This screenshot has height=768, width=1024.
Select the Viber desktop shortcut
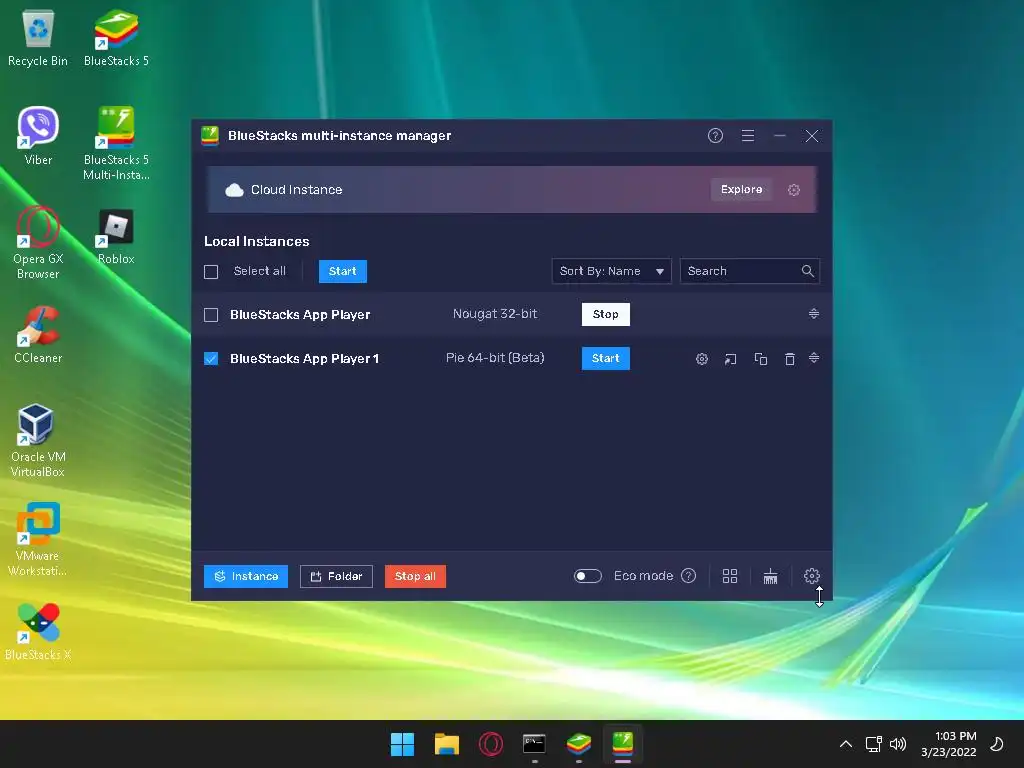coord(38,136)
